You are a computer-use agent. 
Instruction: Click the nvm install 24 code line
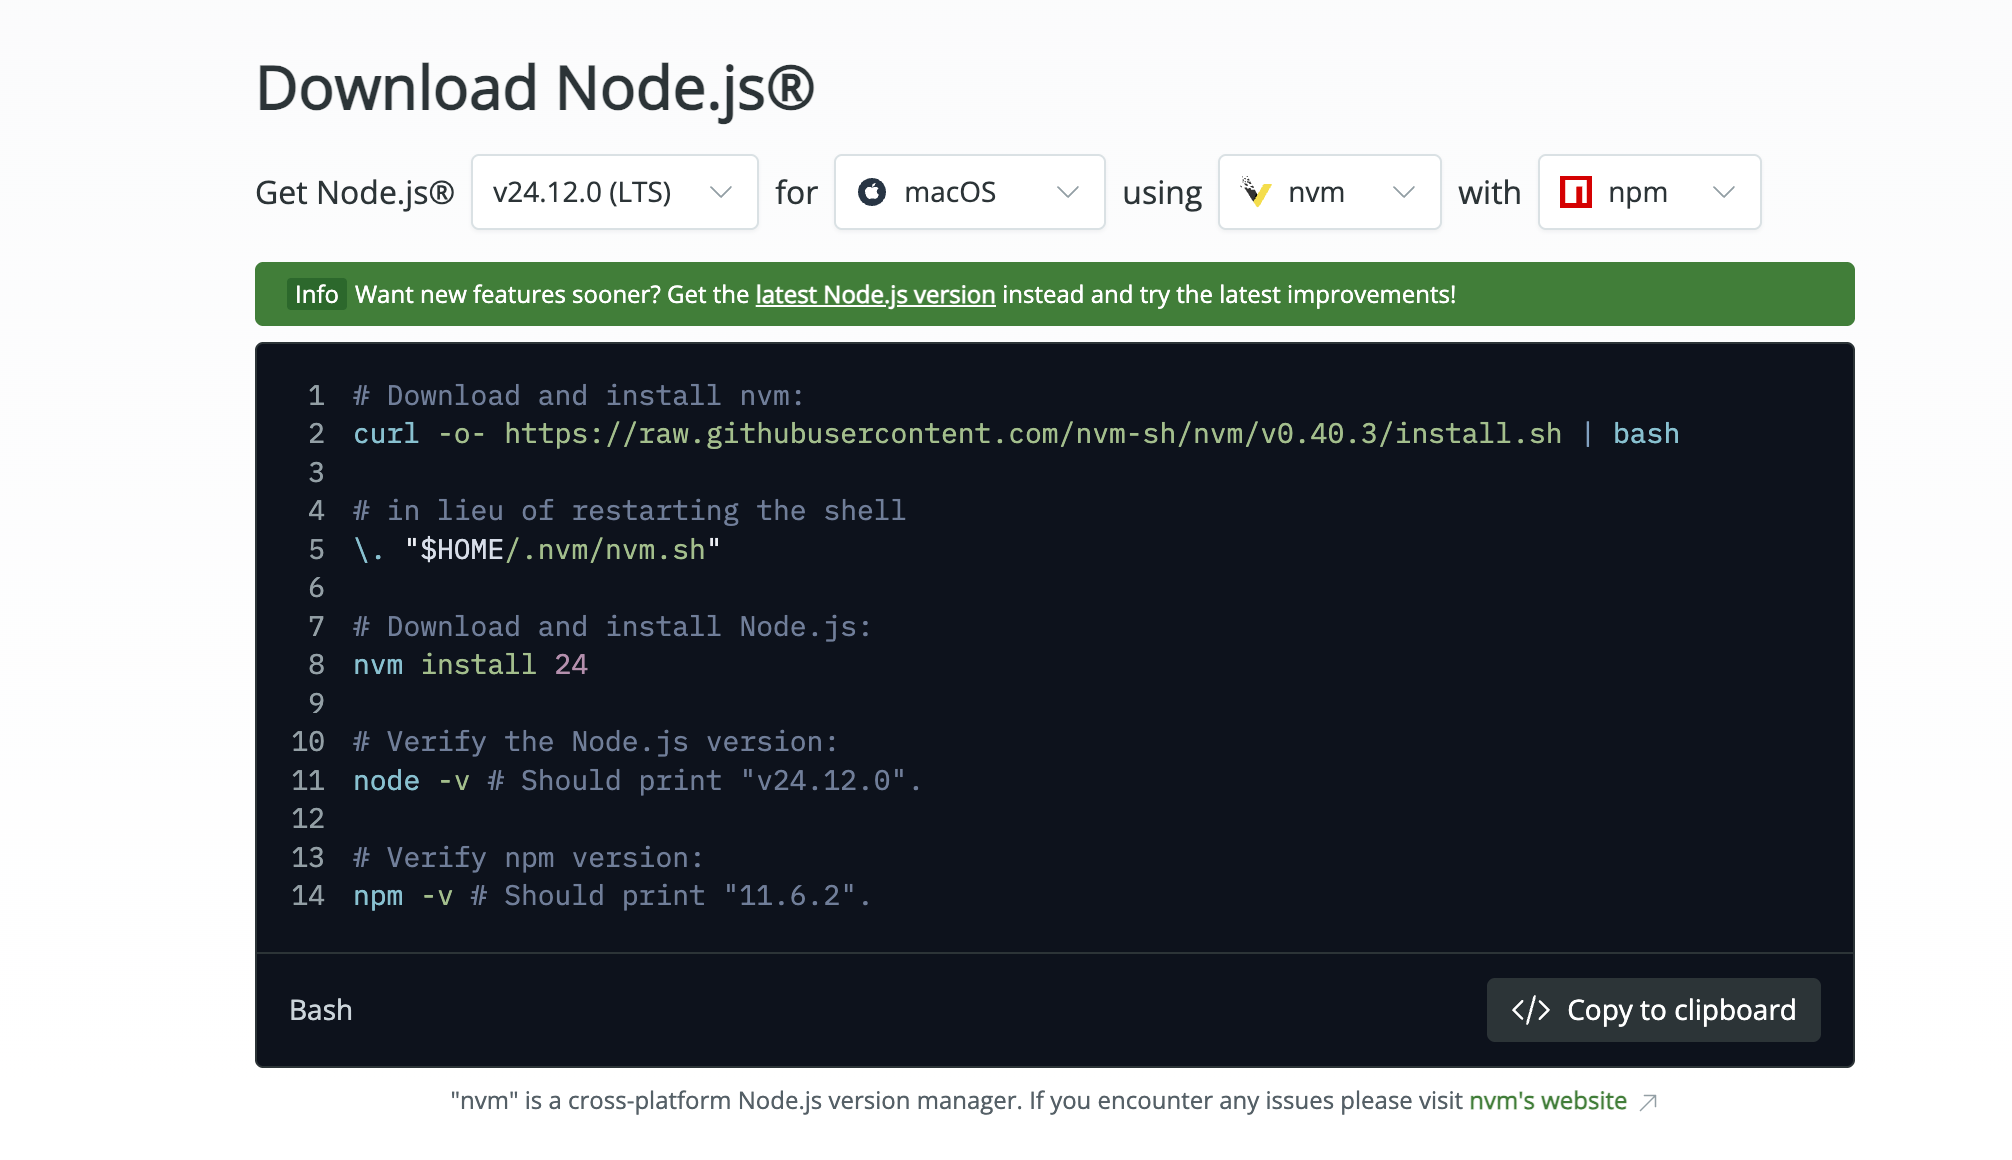(x=470, y=665)
